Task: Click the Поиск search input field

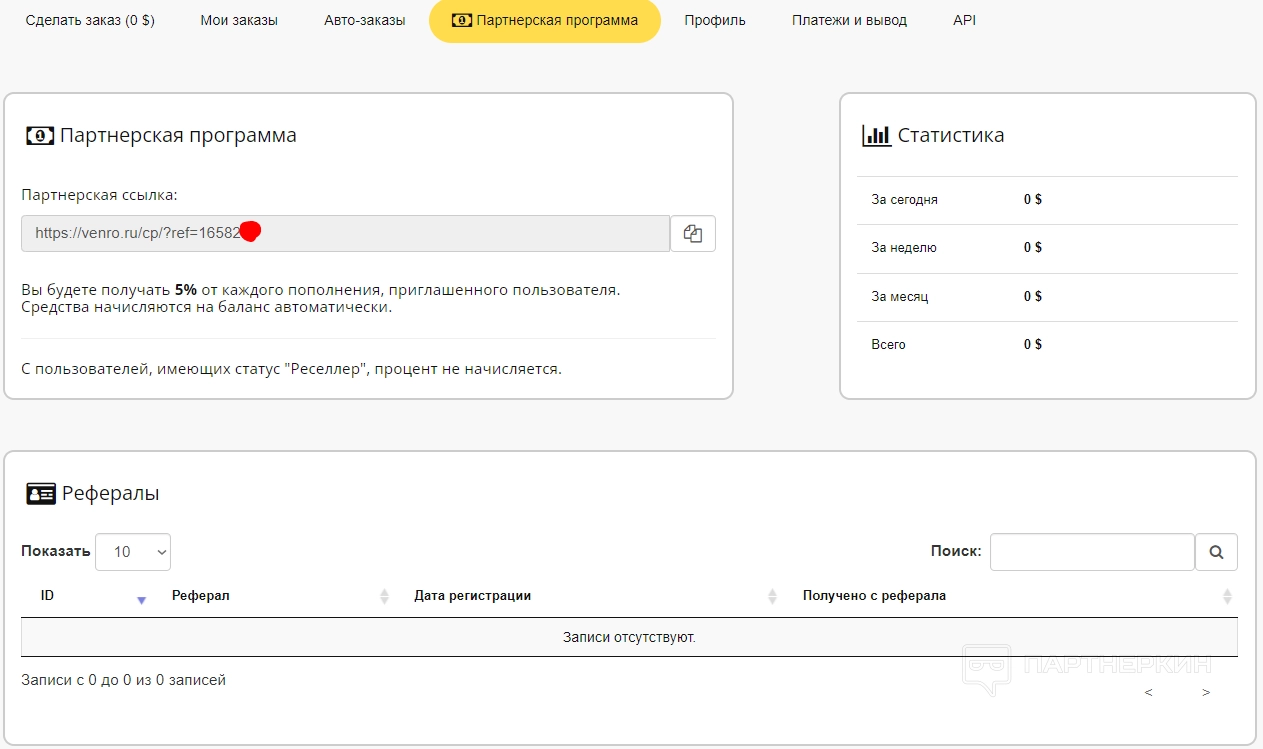Action: pyautogui.click(x=1092, y=552)
